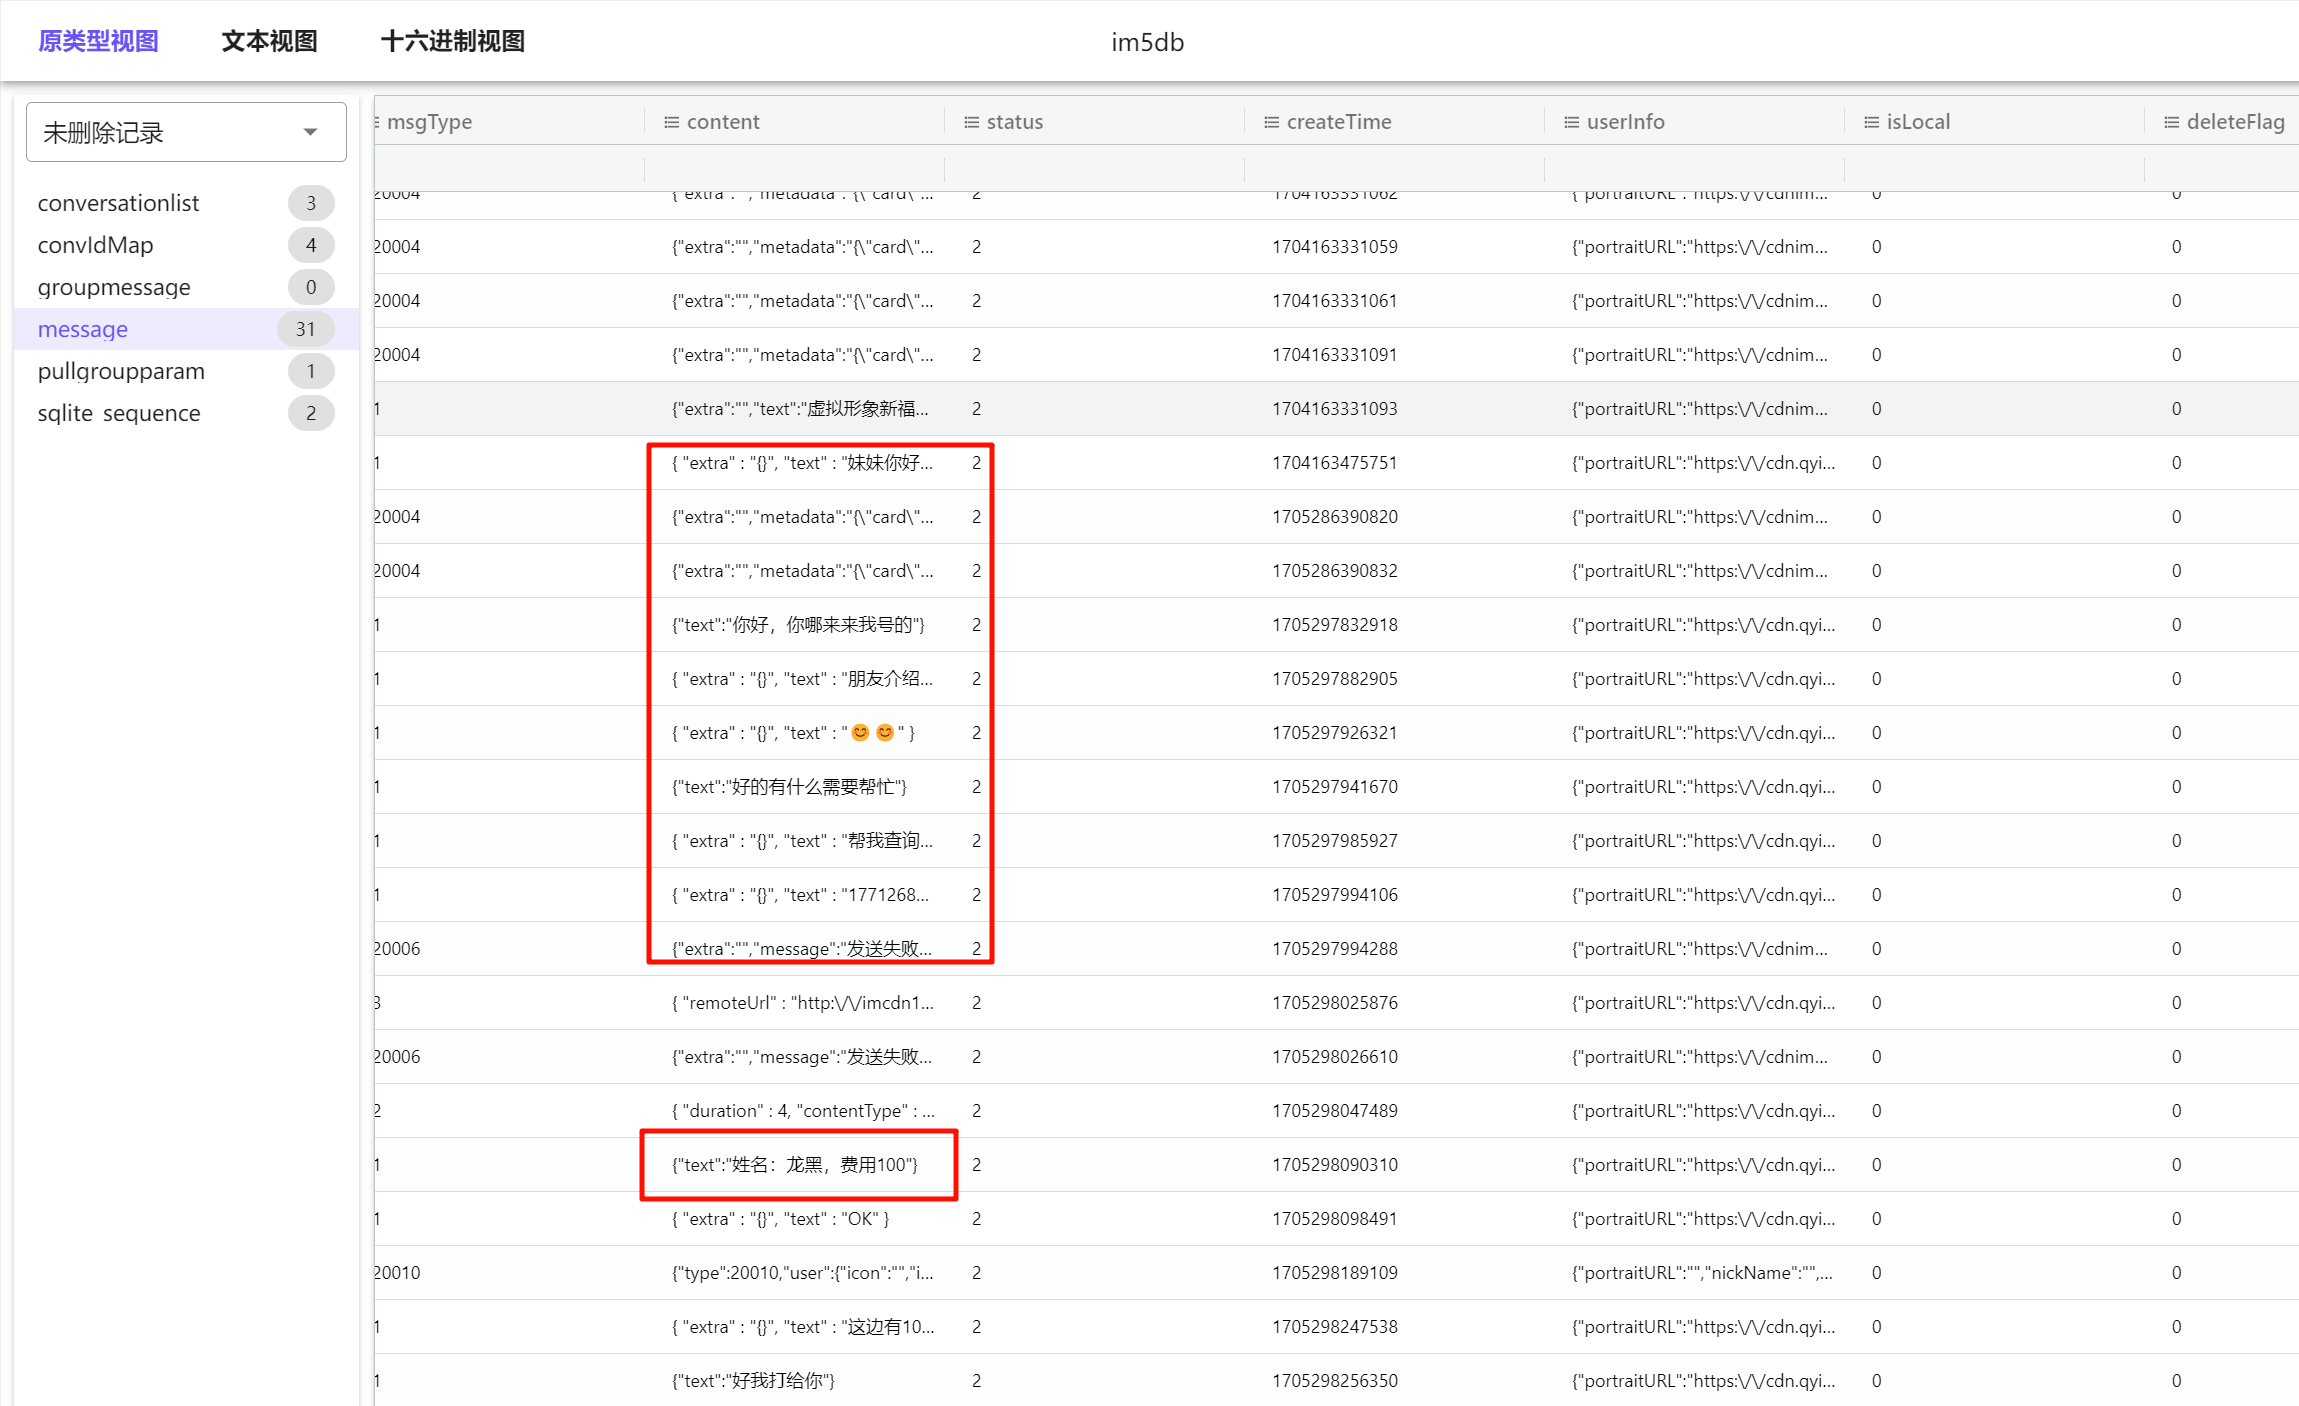Open the conversationlist table

[118, 203]
